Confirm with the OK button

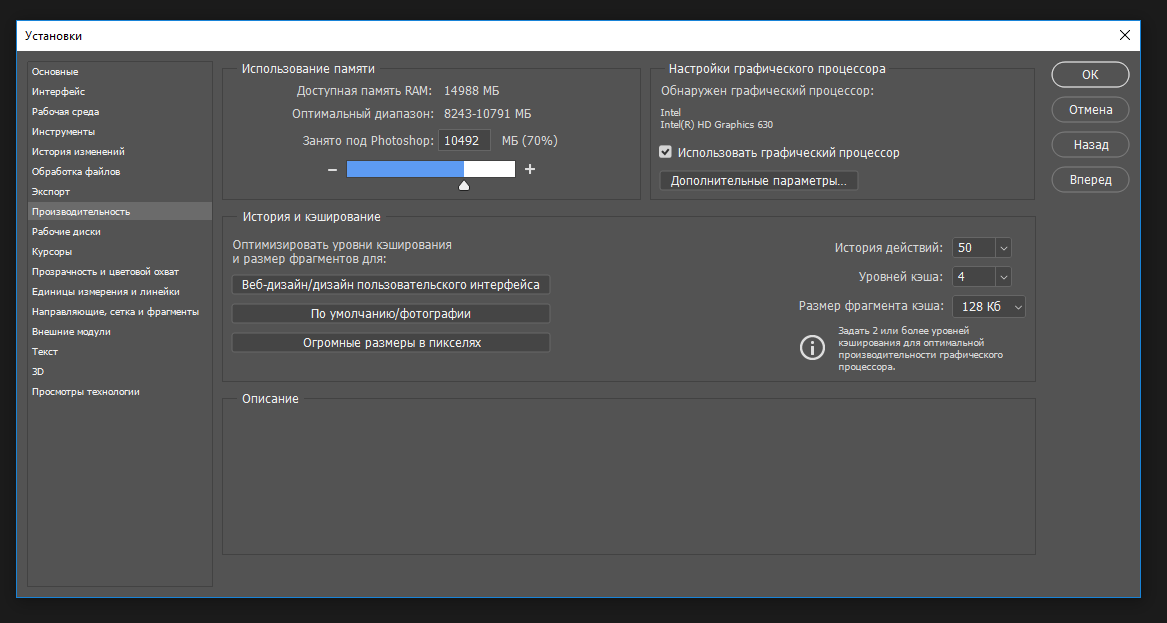pos(1090,74)
